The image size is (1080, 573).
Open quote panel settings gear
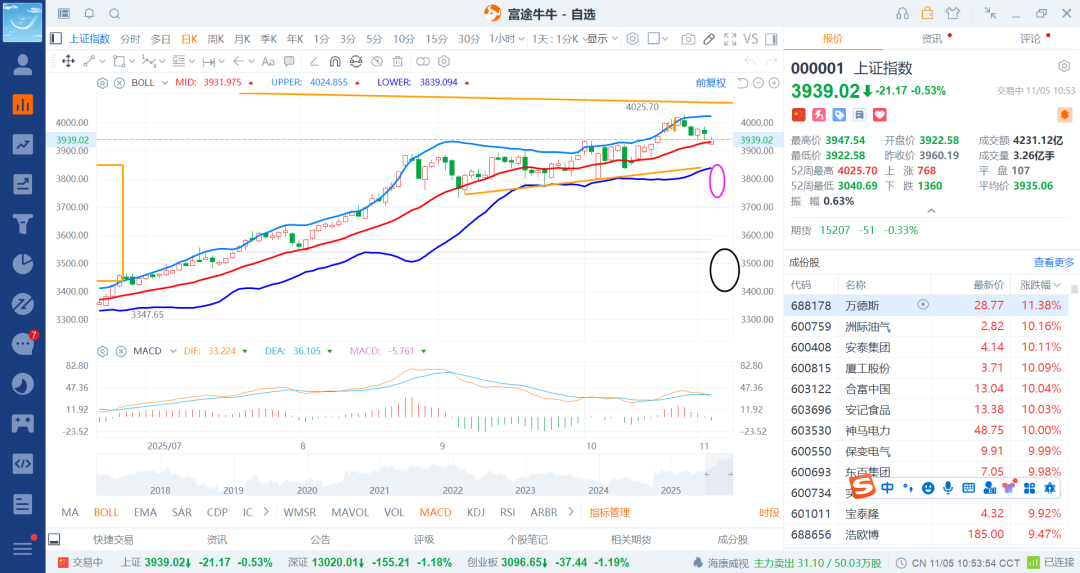tap(1064, 66)
